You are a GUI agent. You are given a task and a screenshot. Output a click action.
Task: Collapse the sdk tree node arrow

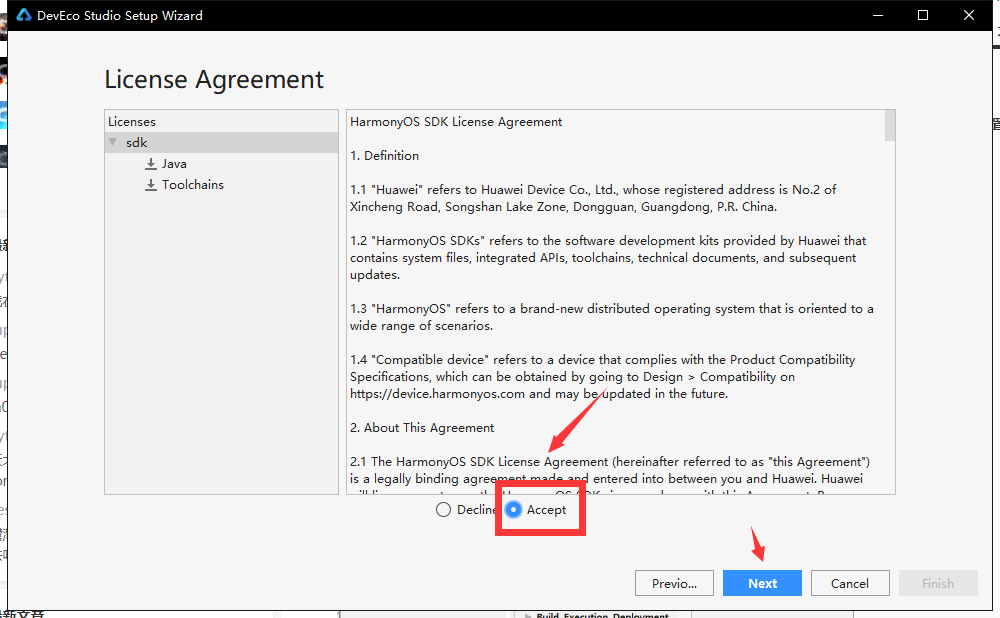113,142
